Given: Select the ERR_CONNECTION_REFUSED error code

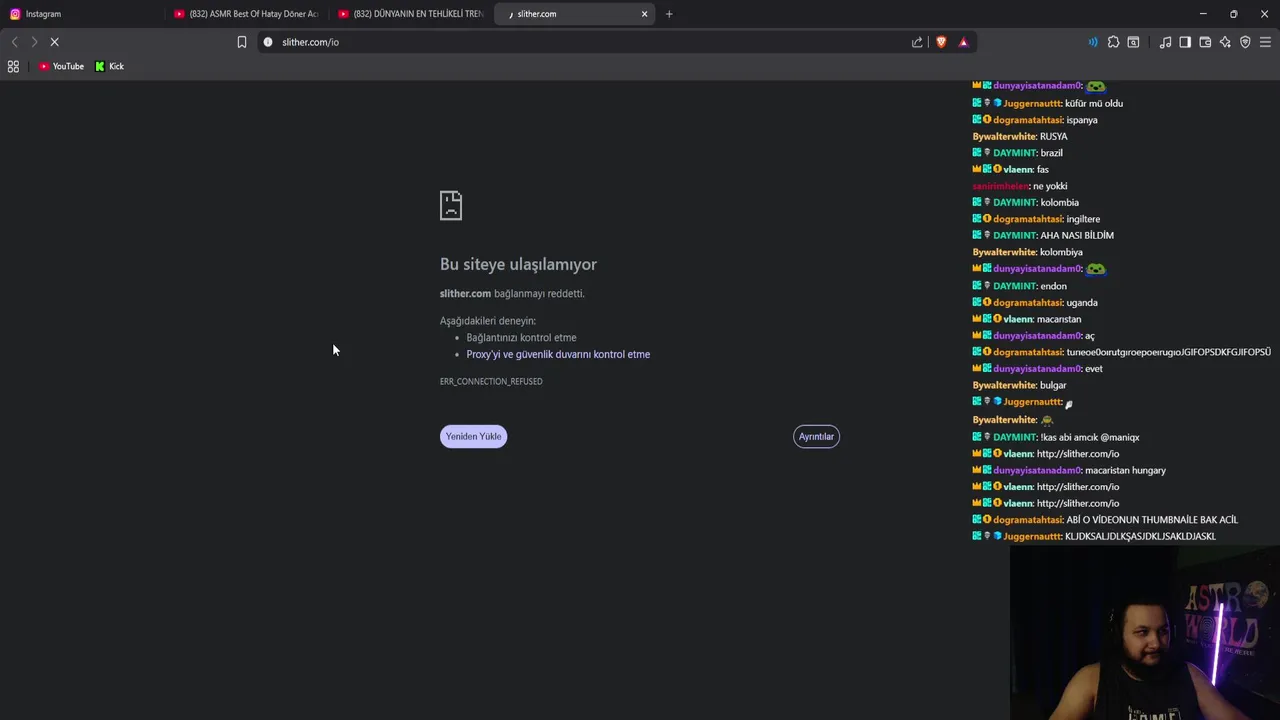Looking at the screenshot, I should [x=491, y=381].
